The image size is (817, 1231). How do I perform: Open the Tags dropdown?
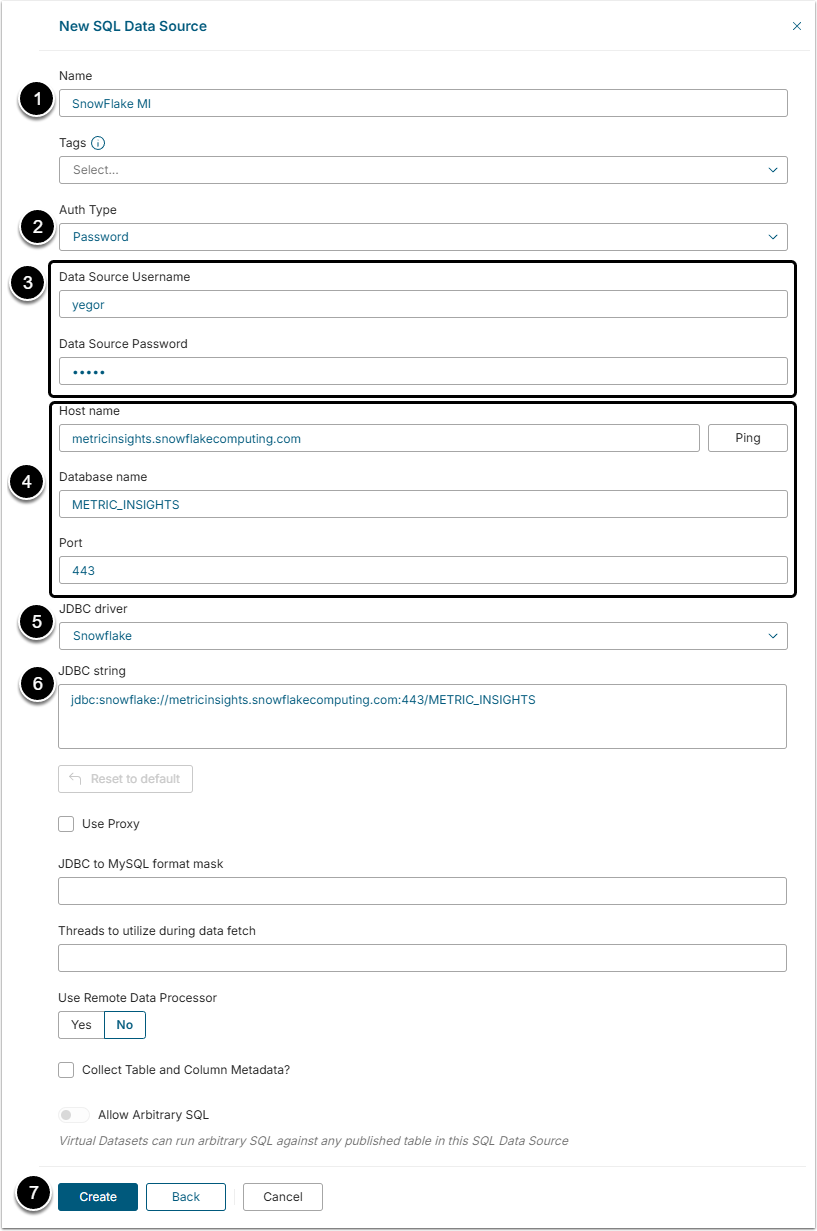pyautogui.click(x=423, y=170)
